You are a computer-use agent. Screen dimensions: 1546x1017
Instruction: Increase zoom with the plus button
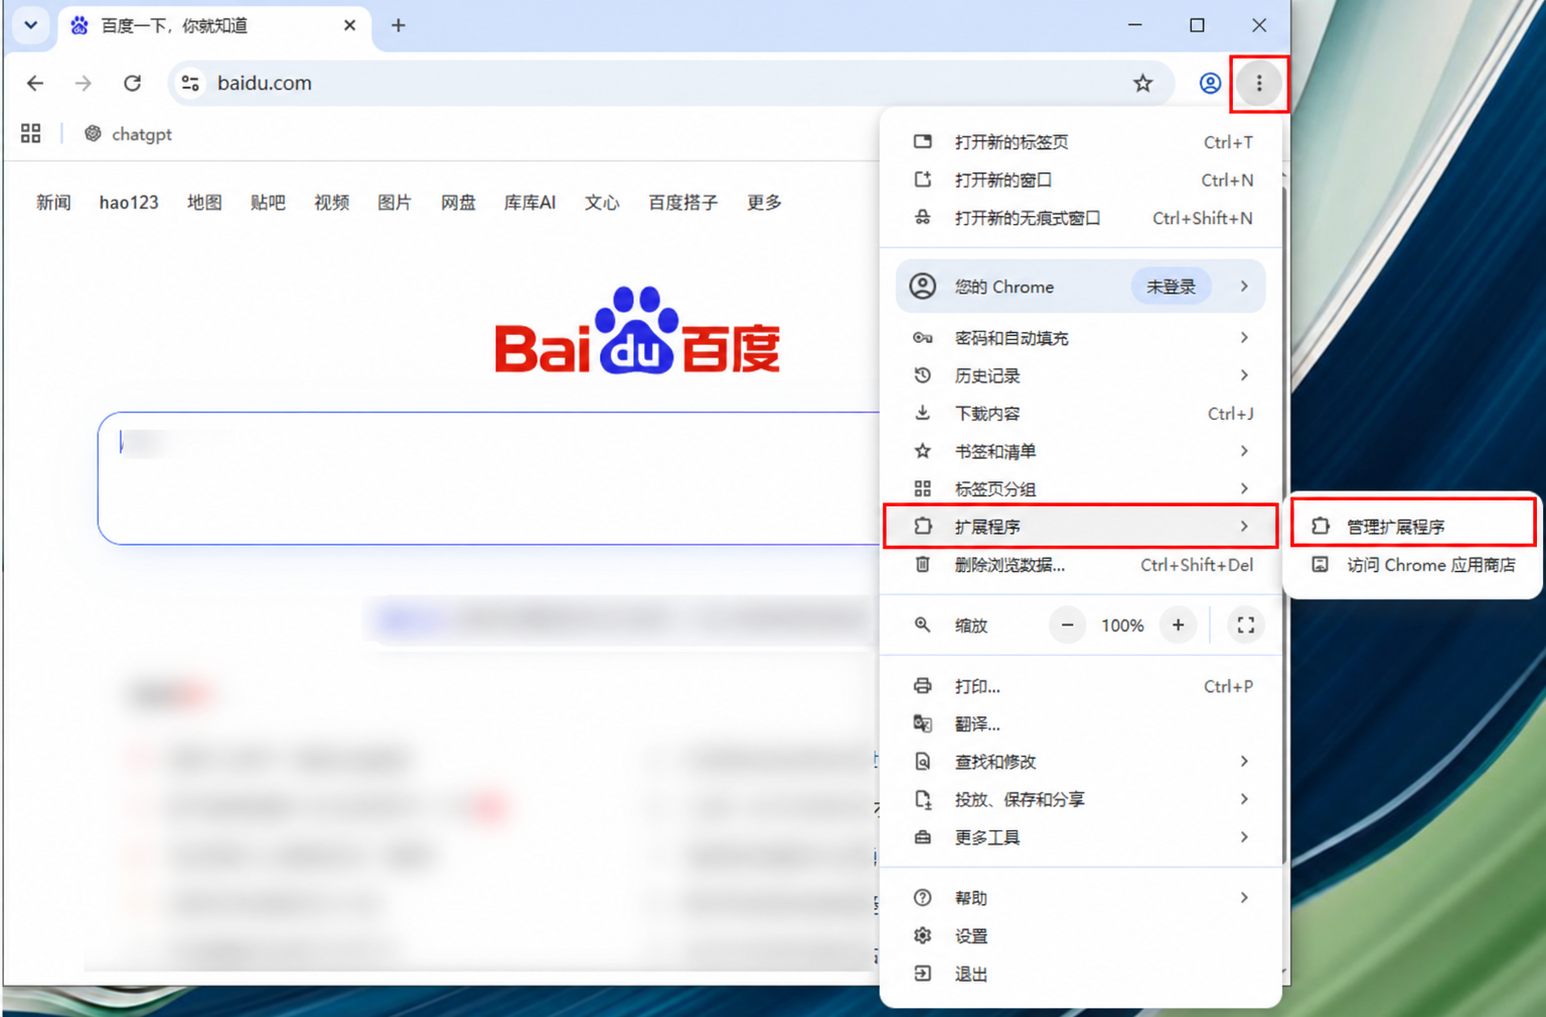point(1178,625)
